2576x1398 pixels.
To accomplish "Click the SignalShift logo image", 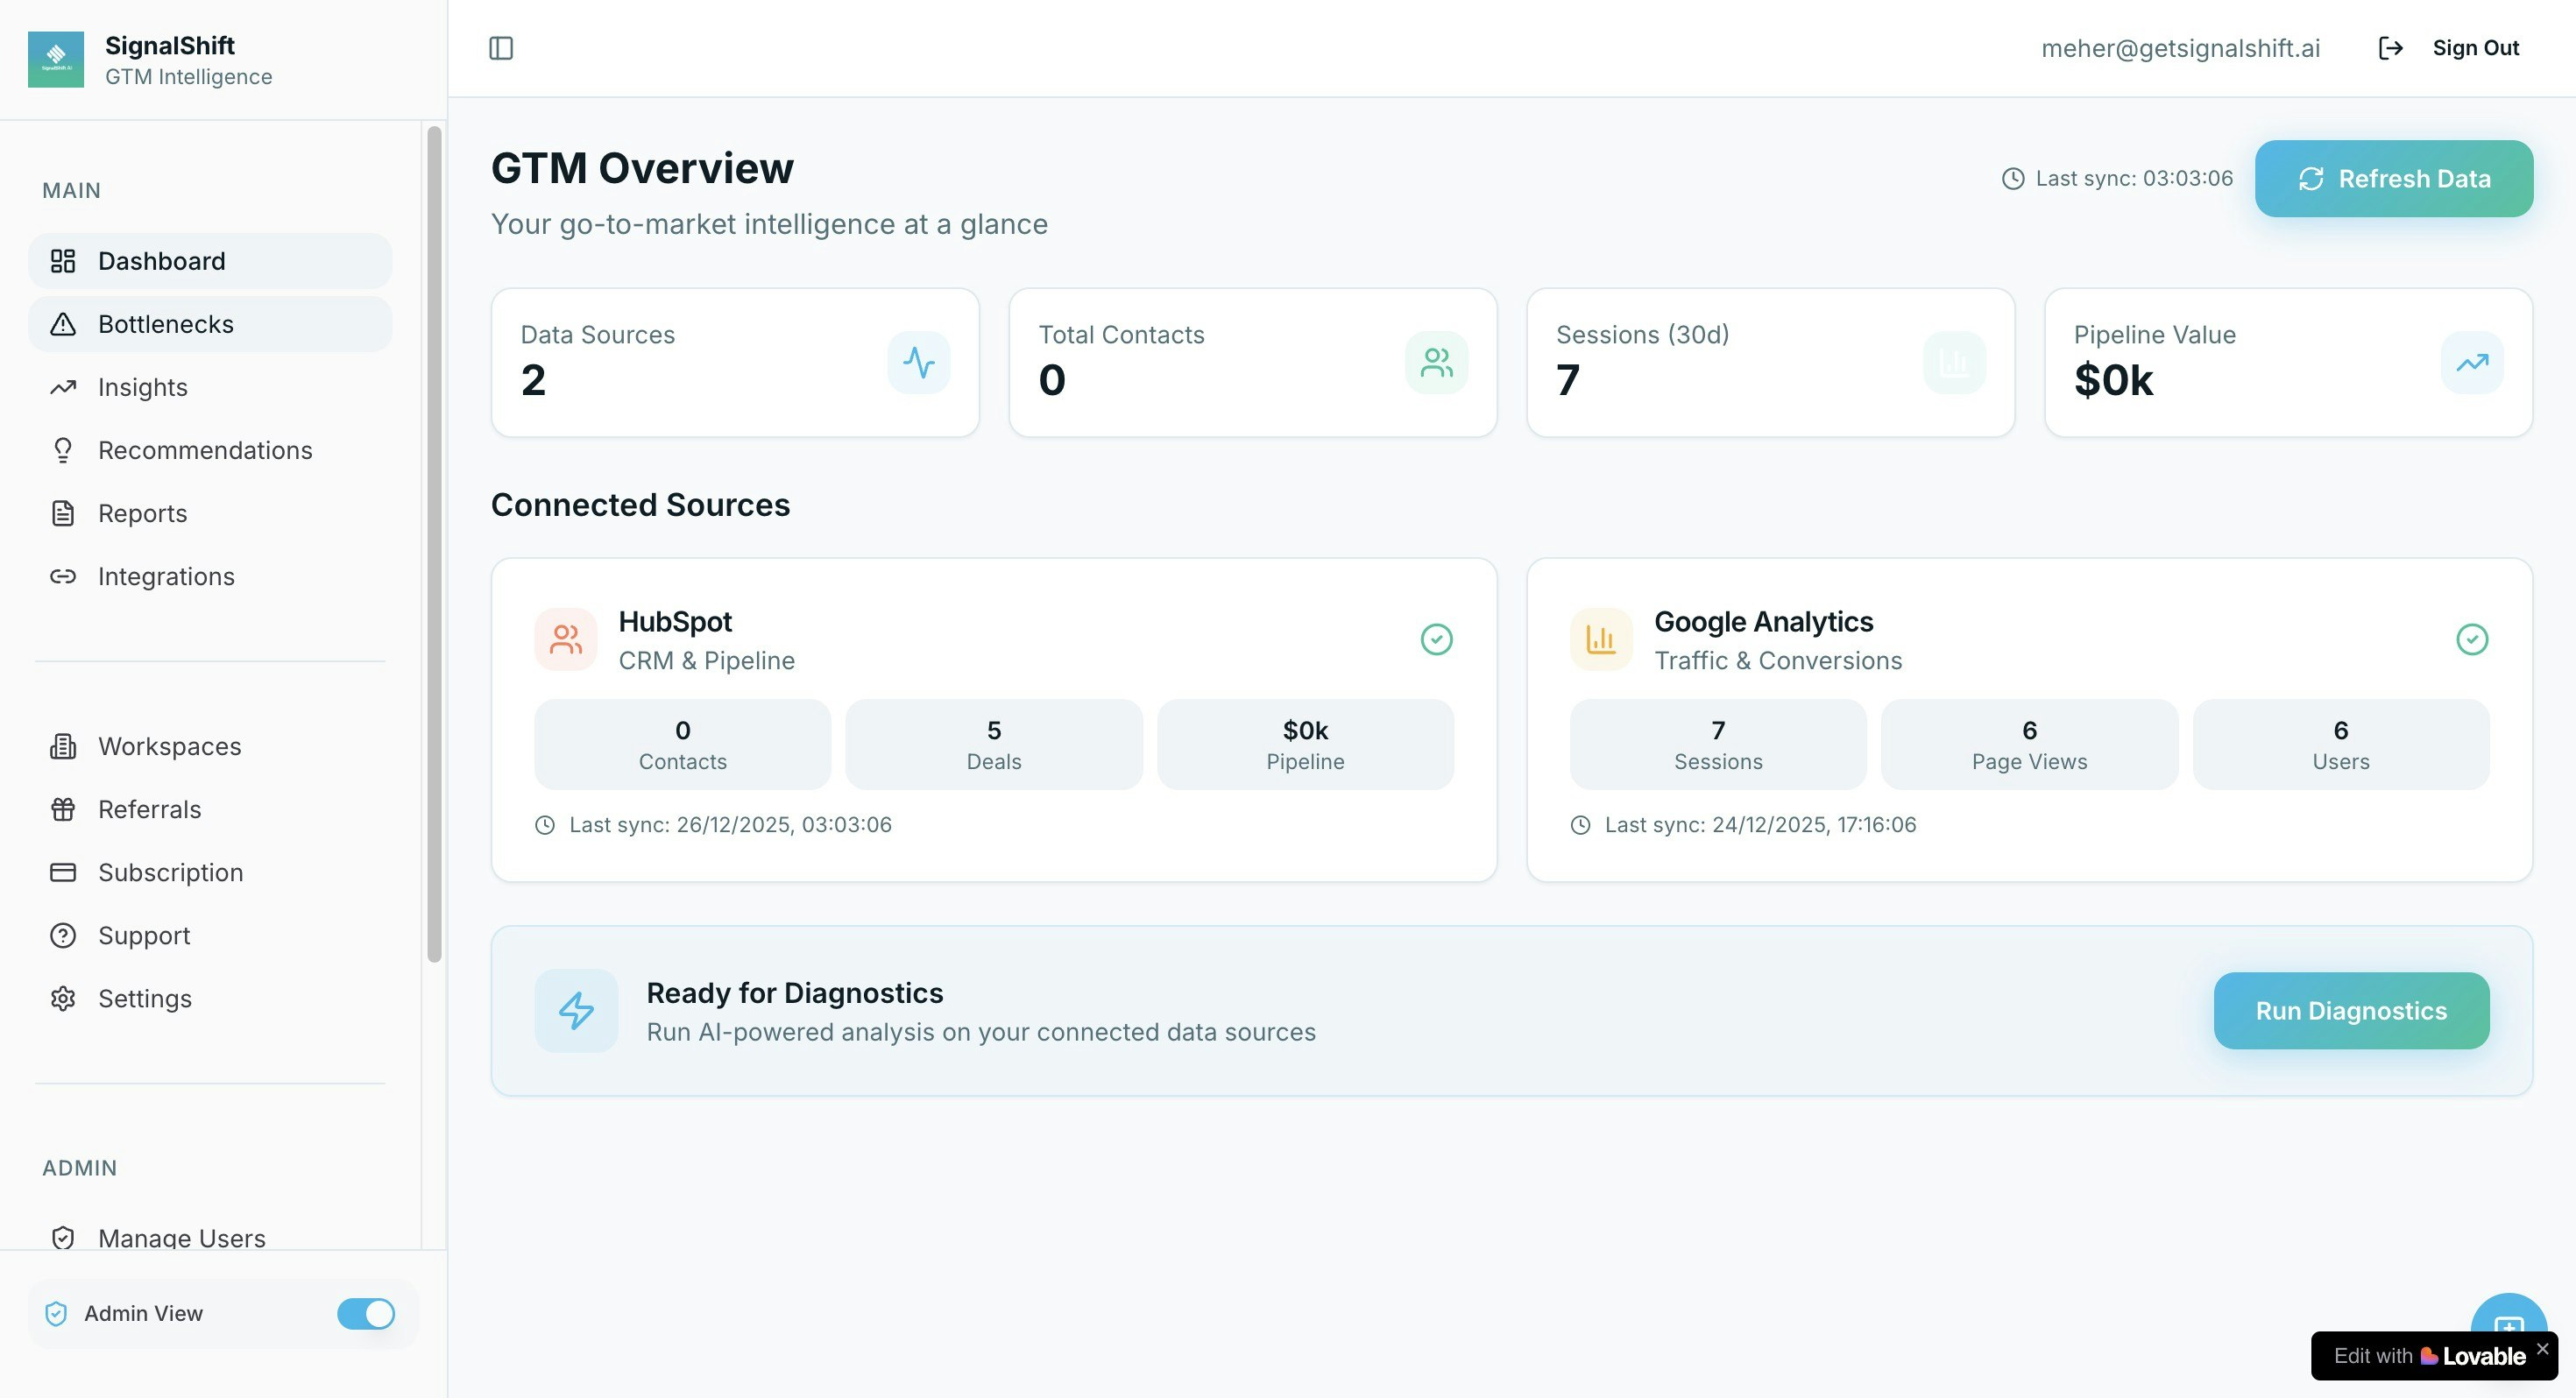I will (56, 59).
